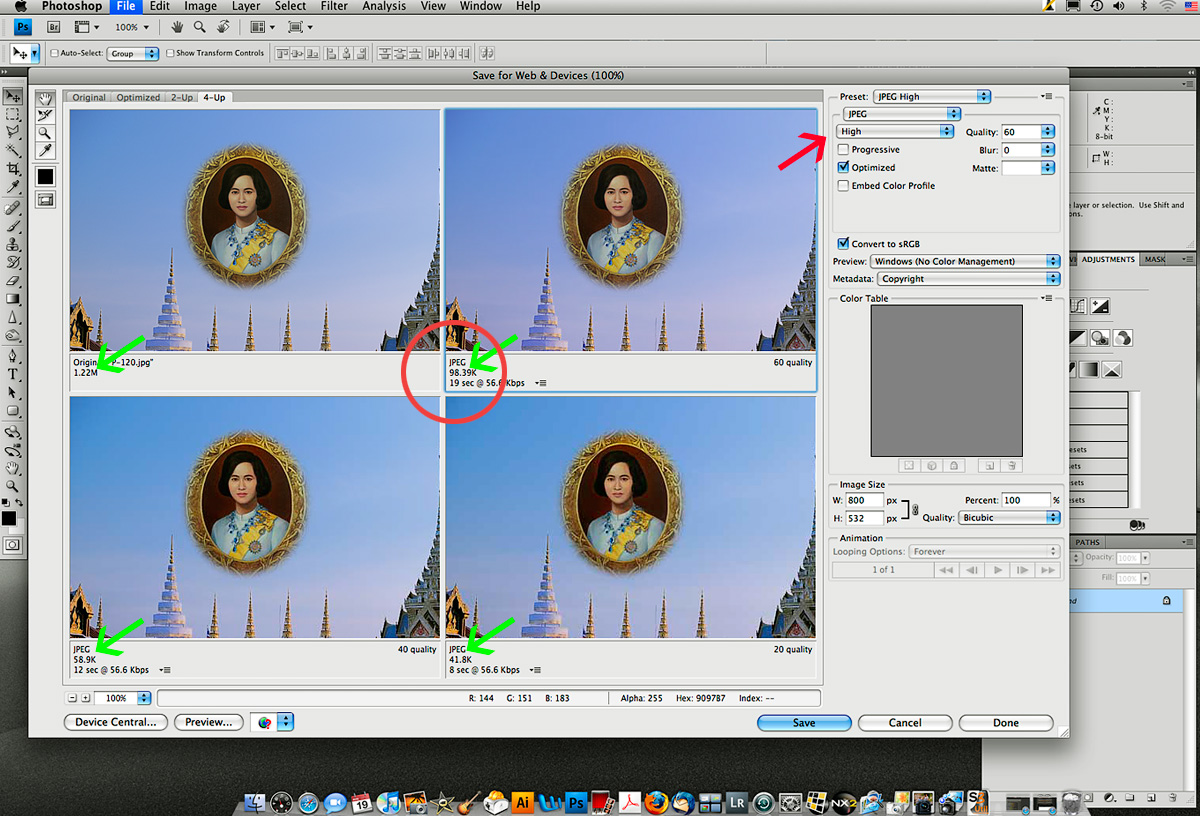Click the Illustrator icon in the Dock

click(x=521, y=802)
